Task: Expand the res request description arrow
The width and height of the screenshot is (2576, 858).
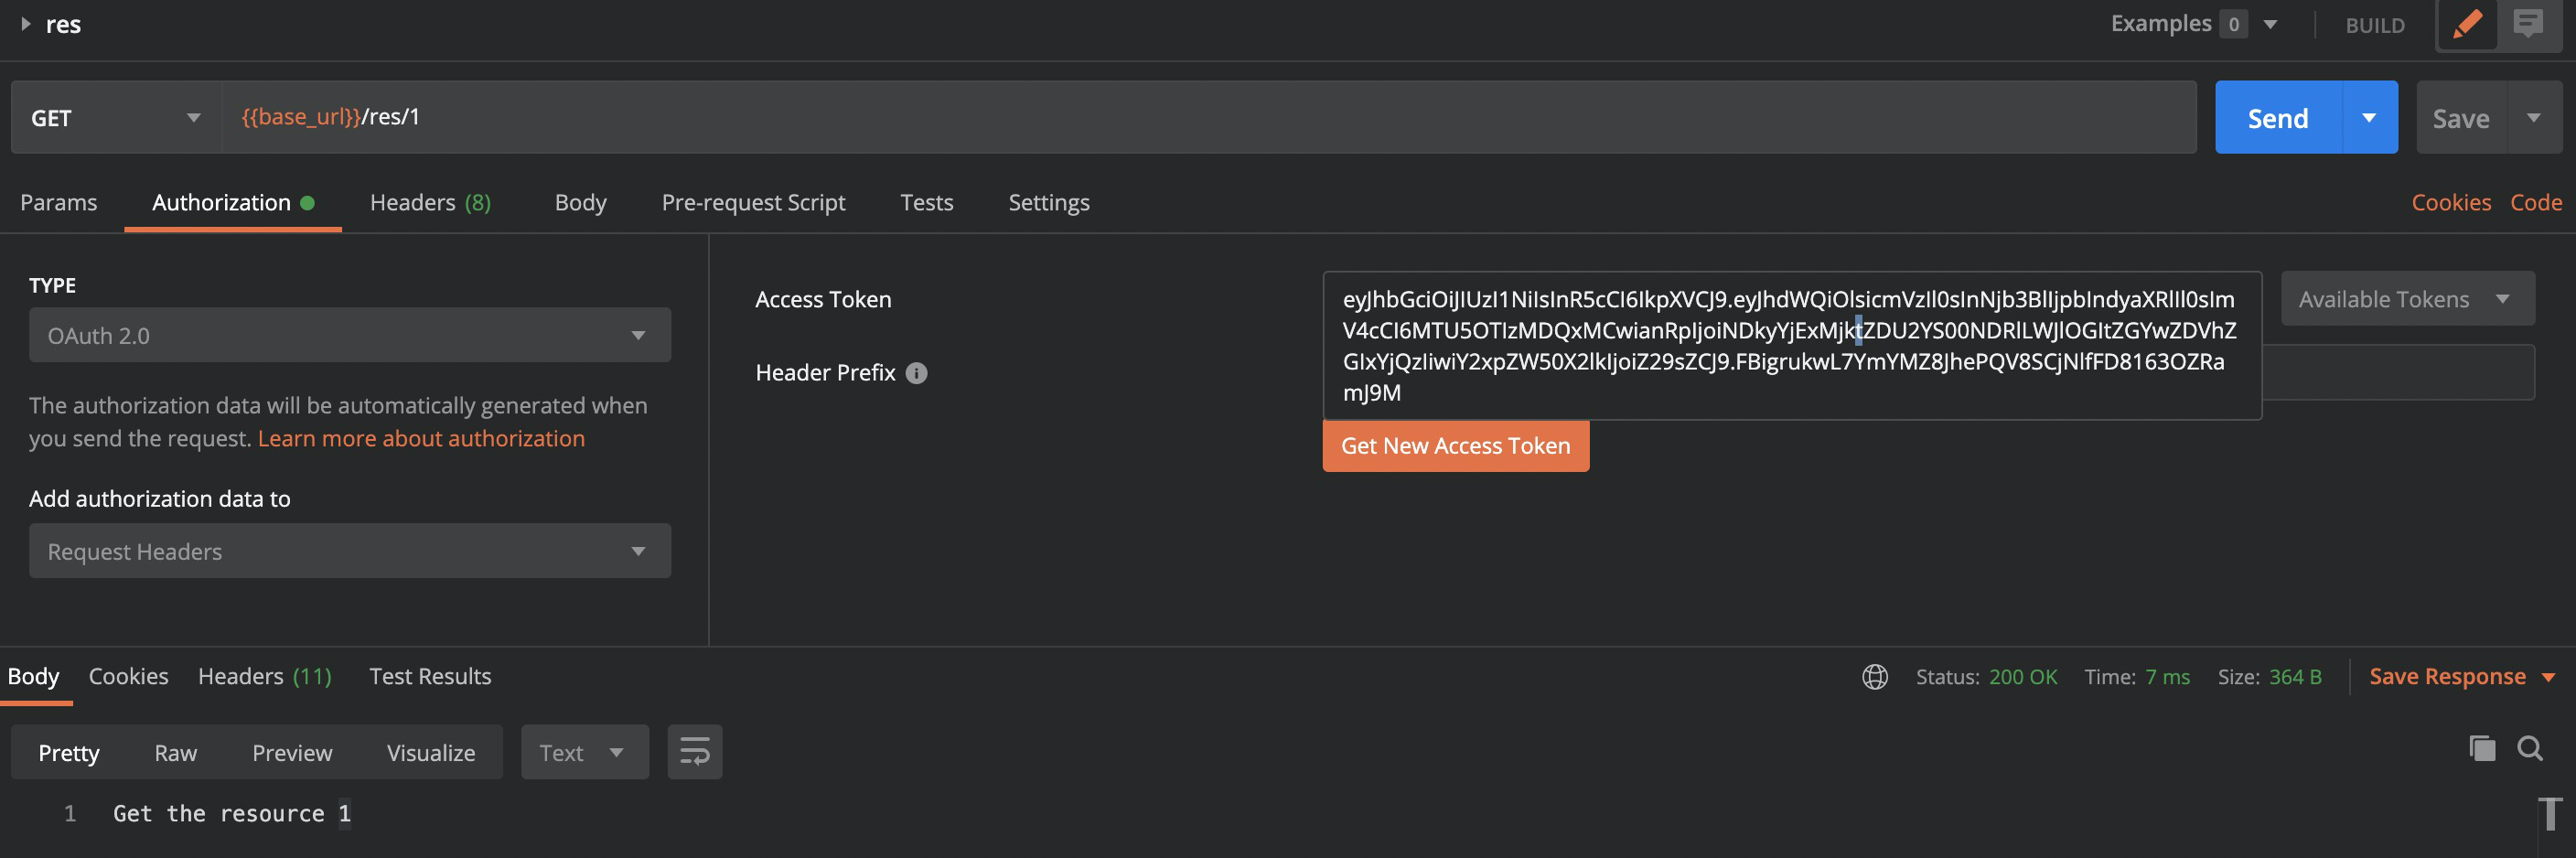Action: [x=26, y=24]
